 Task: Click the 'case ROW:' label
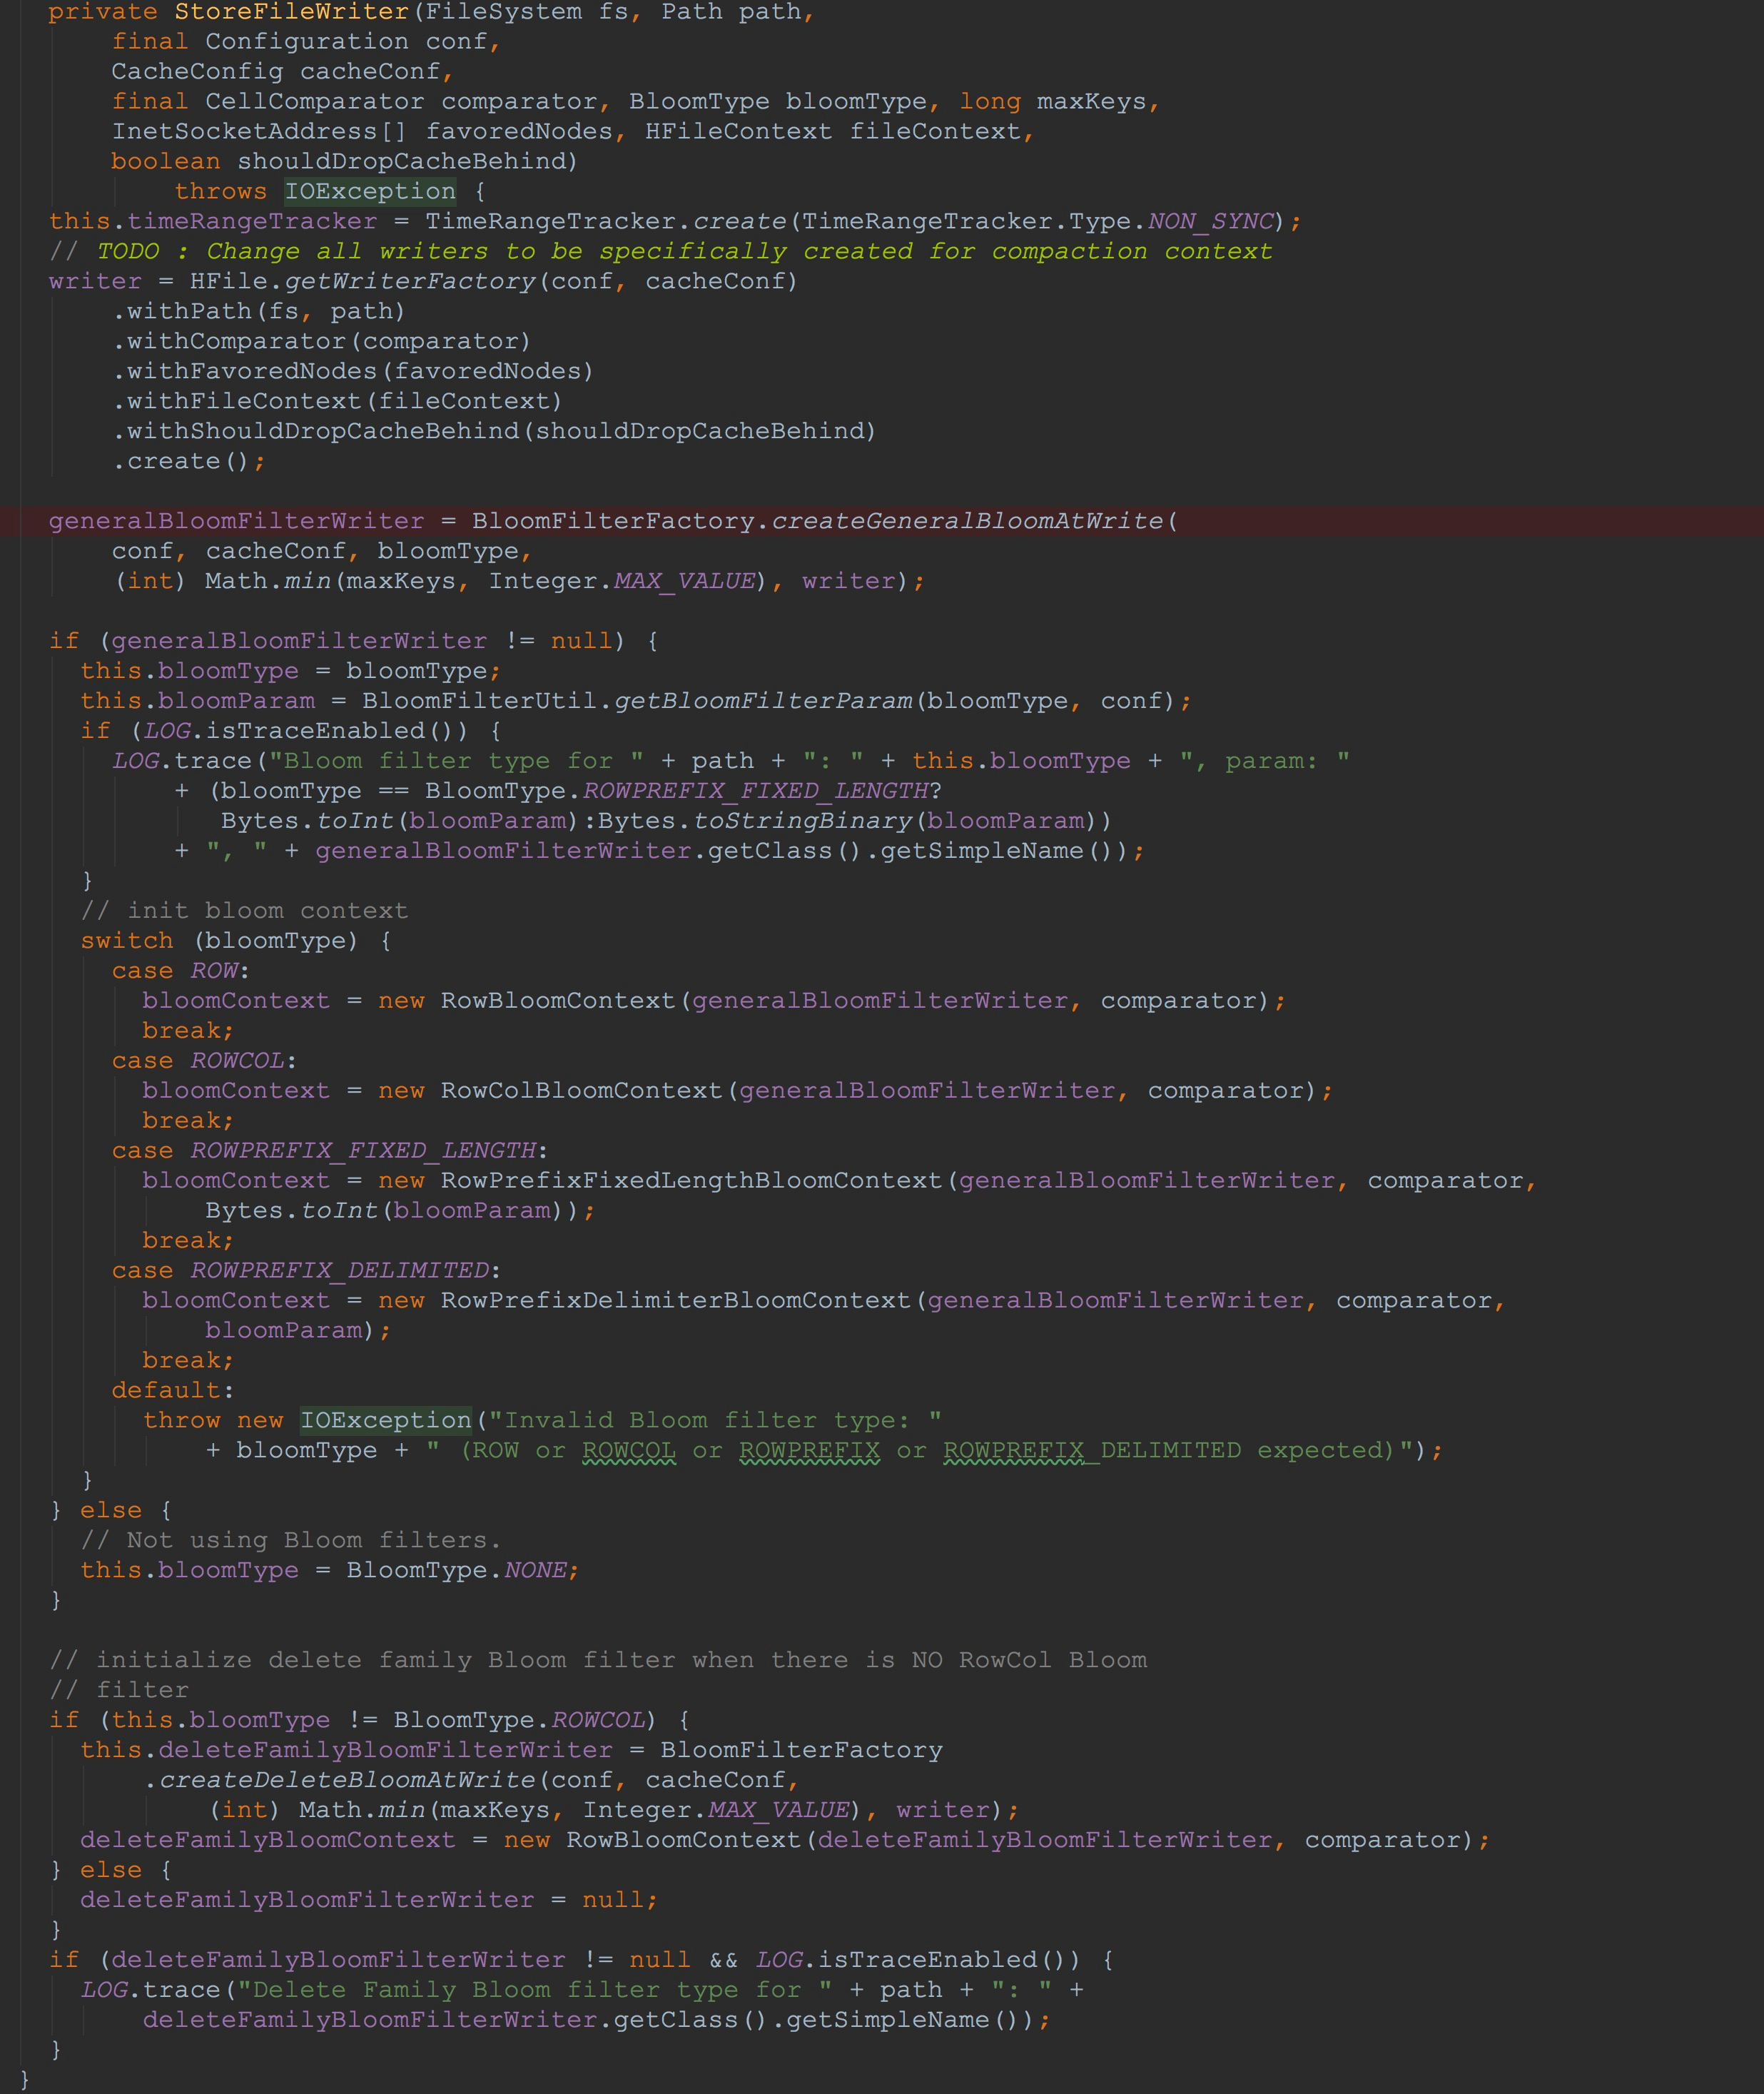(181, 971)
